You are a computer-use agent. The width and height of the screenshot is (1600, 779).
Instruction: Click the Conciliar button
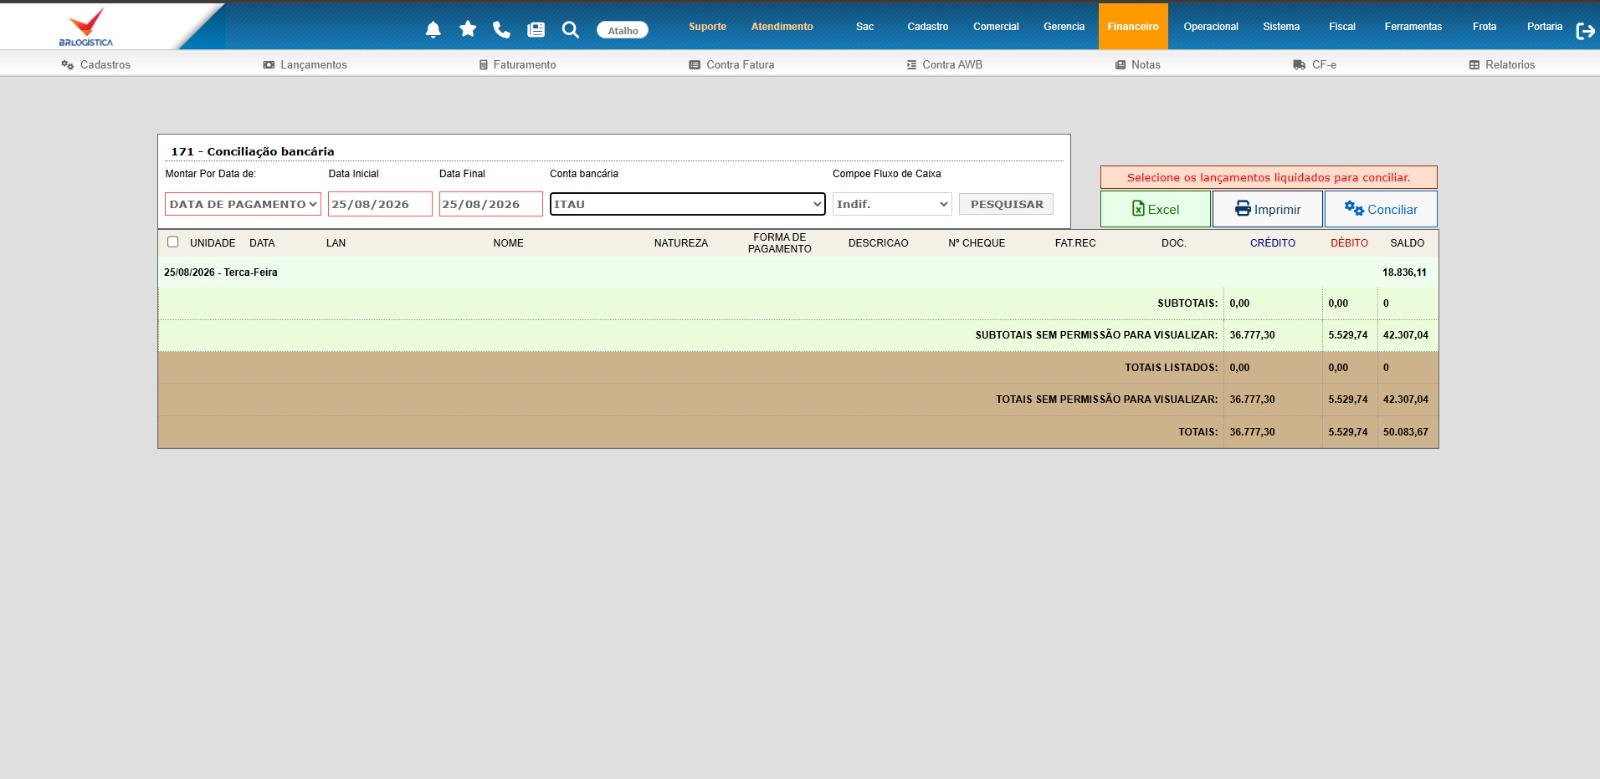[1381, 209]
